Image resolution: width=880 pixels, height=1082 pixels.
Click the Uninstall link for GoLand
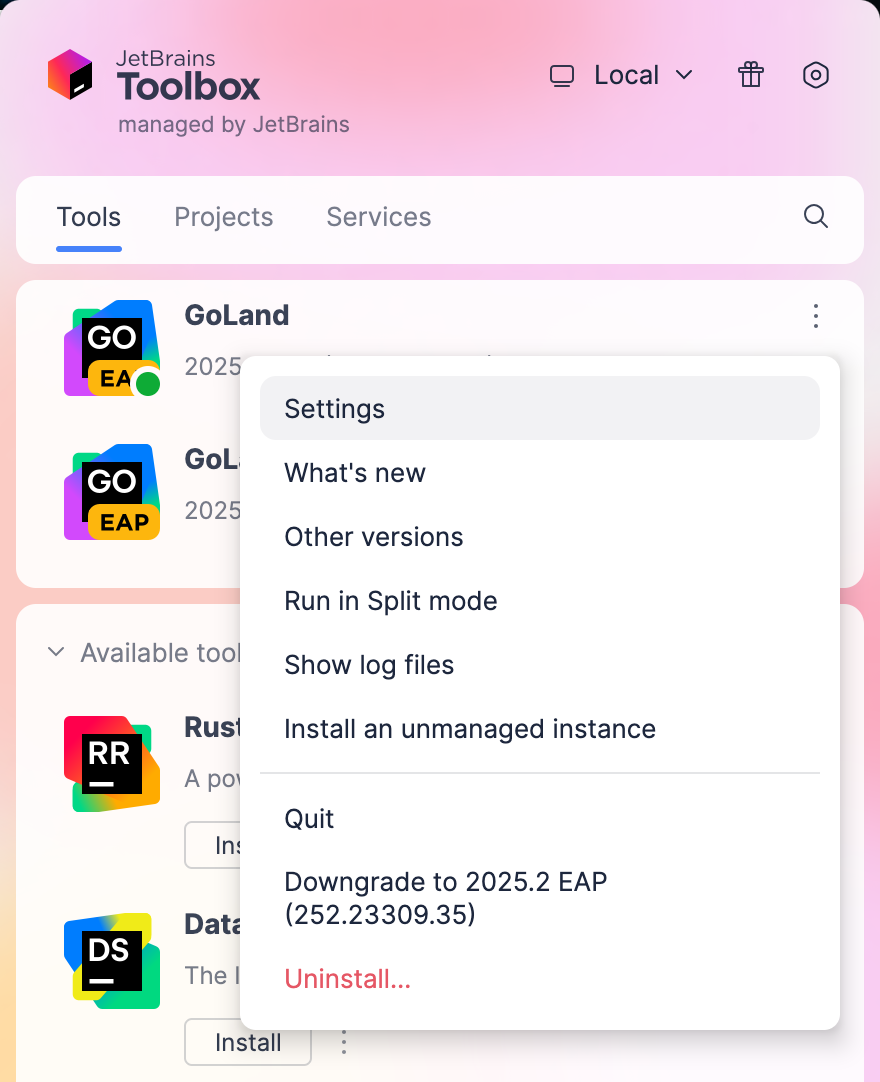click(x=347, y=979)
